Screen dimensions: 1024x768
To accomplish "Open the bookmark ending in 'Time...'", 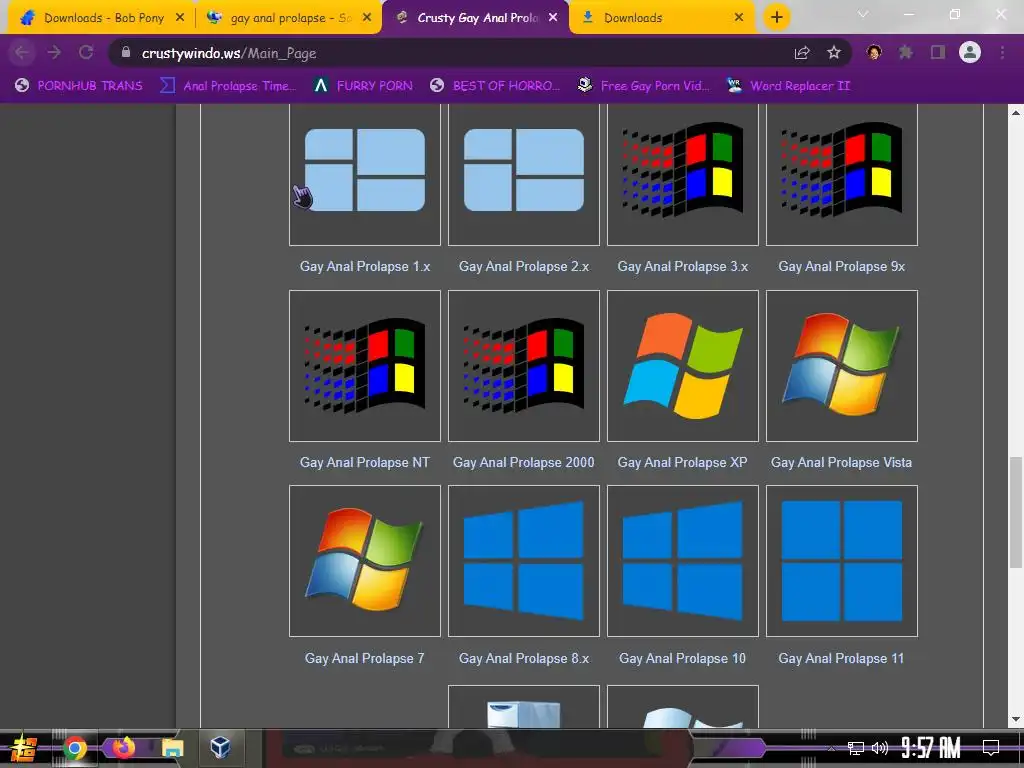I will (228, 86).
